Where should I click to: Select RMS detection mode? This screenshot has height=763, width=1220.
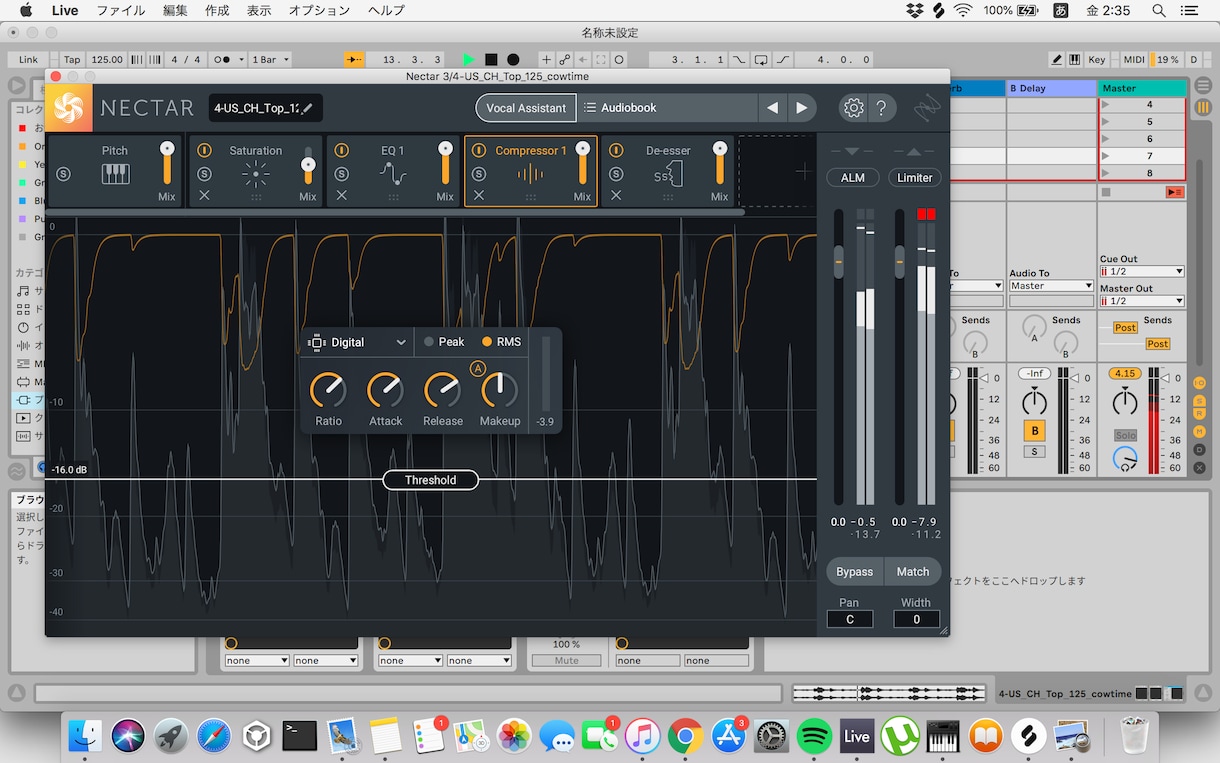(x=502, y=342)
